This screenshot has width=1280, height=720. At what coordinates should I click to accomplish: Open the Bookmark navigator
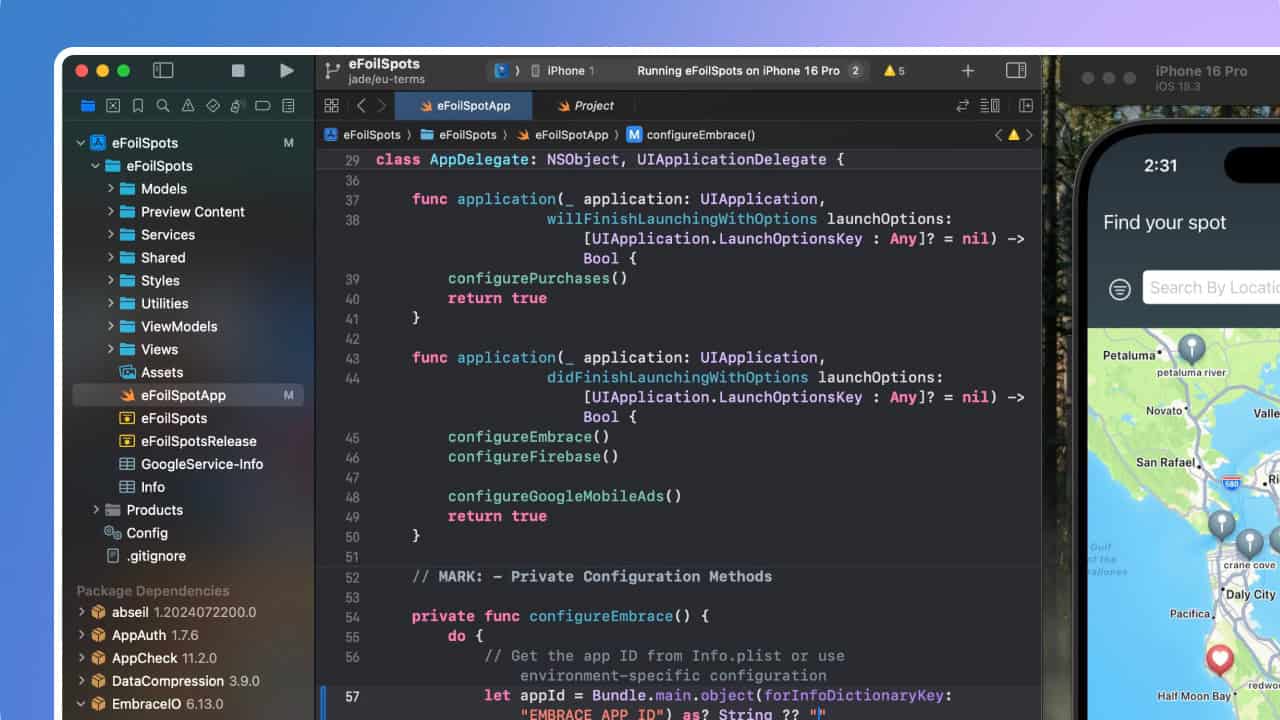point(138,106)
